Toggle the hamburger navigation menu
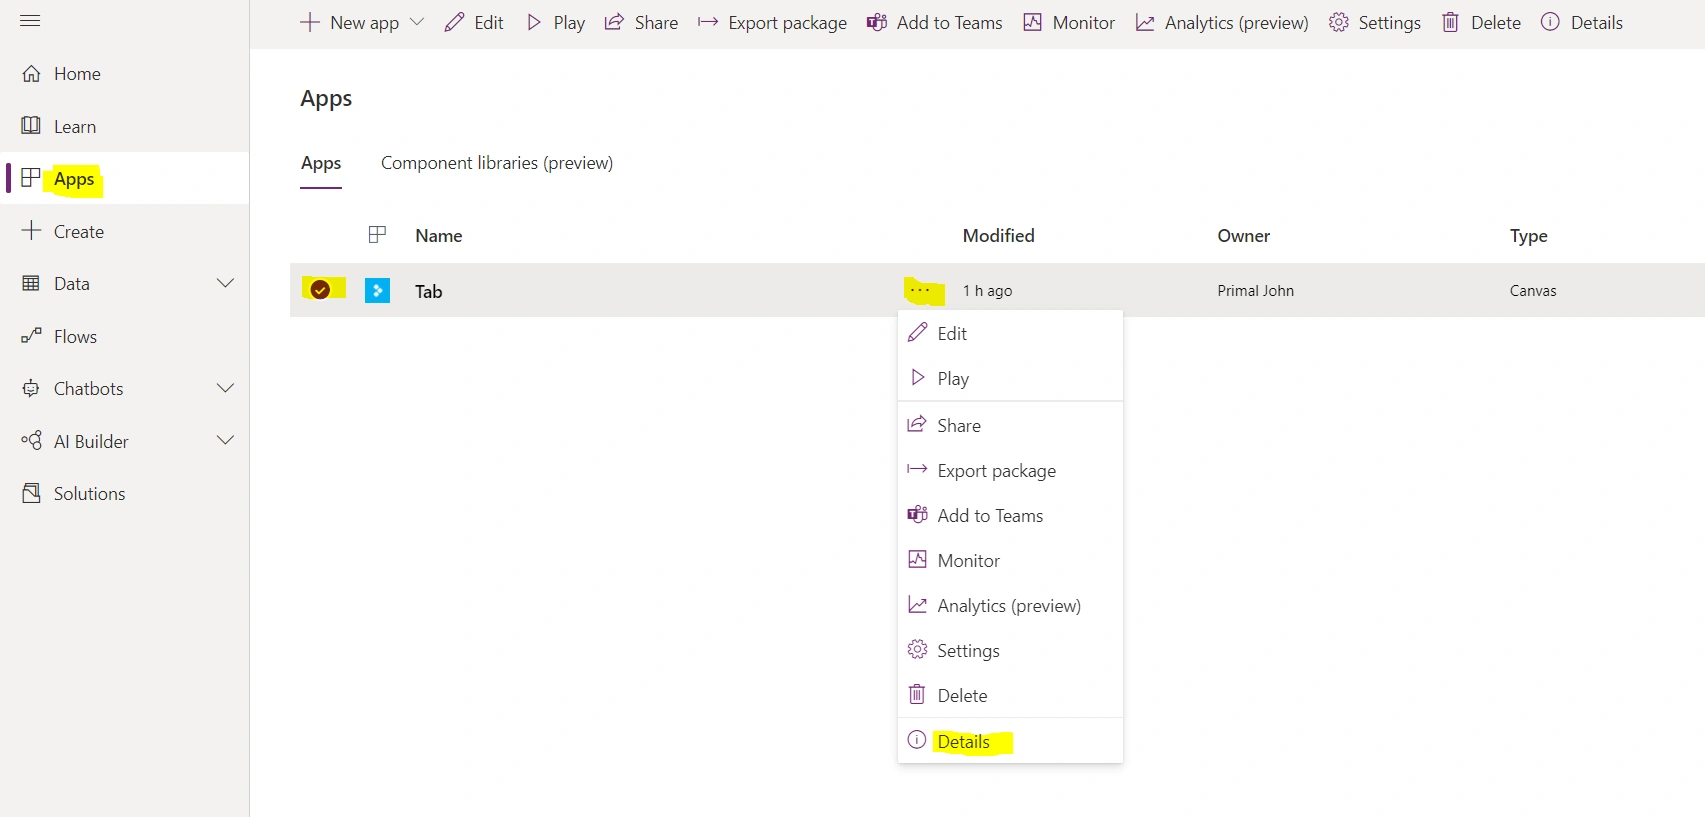The image size is (1705, 817). (x=30, y=21)
